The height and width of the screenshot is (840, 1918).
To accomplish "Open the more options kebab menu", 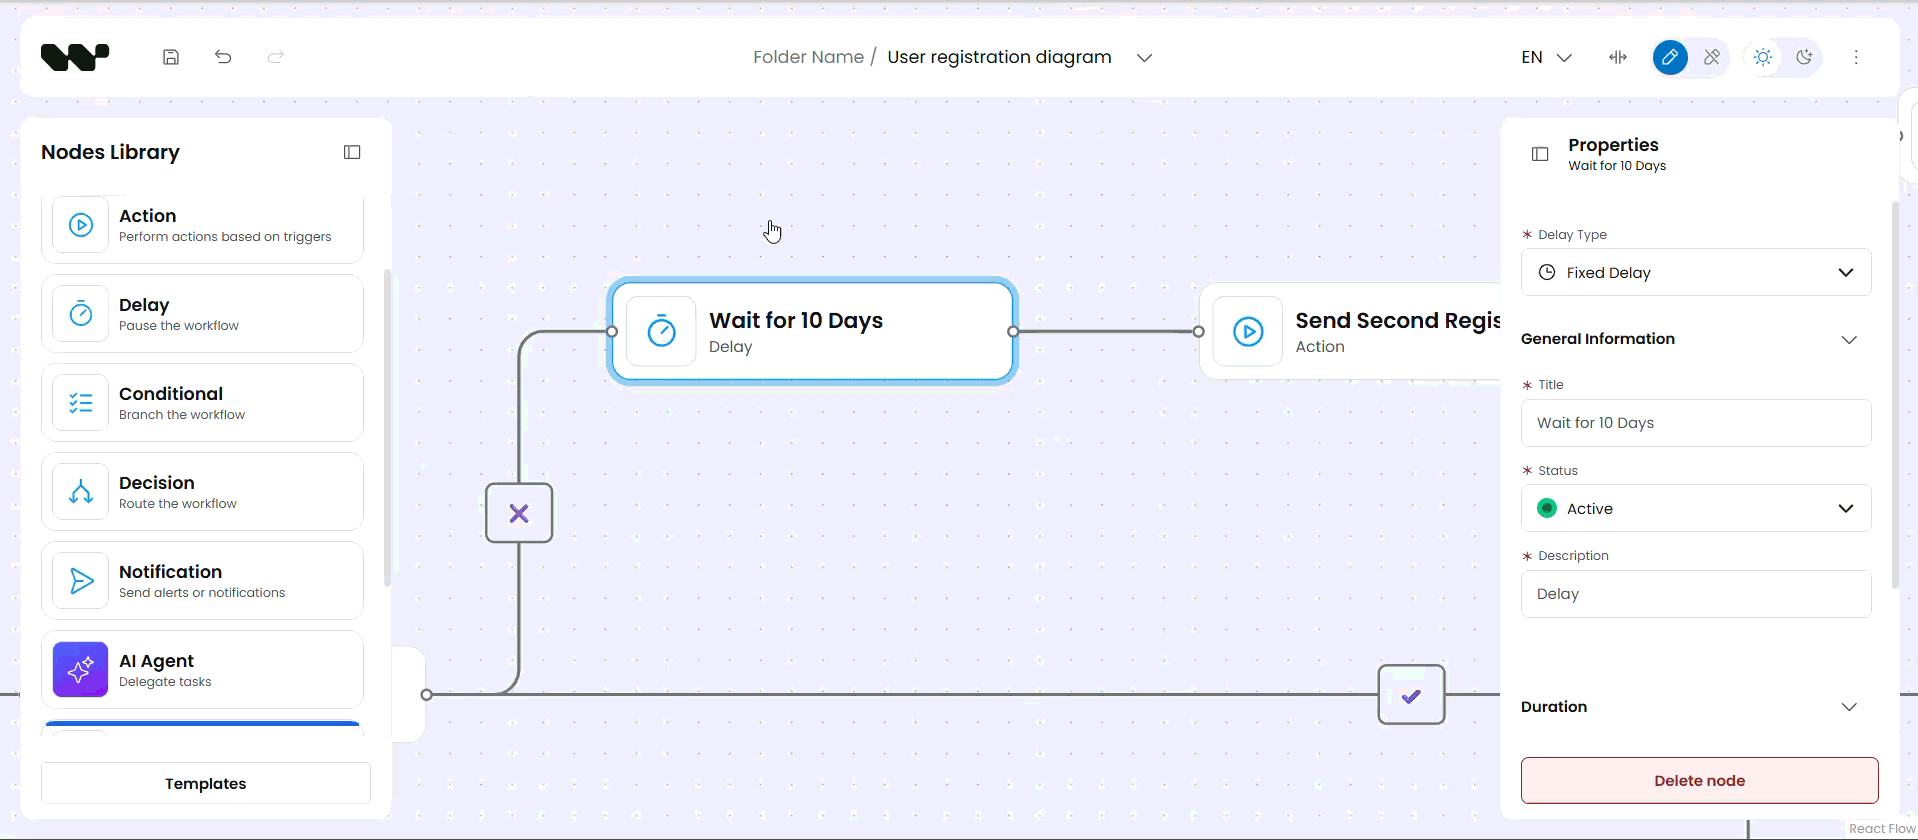I will (x=1856, y=57).
